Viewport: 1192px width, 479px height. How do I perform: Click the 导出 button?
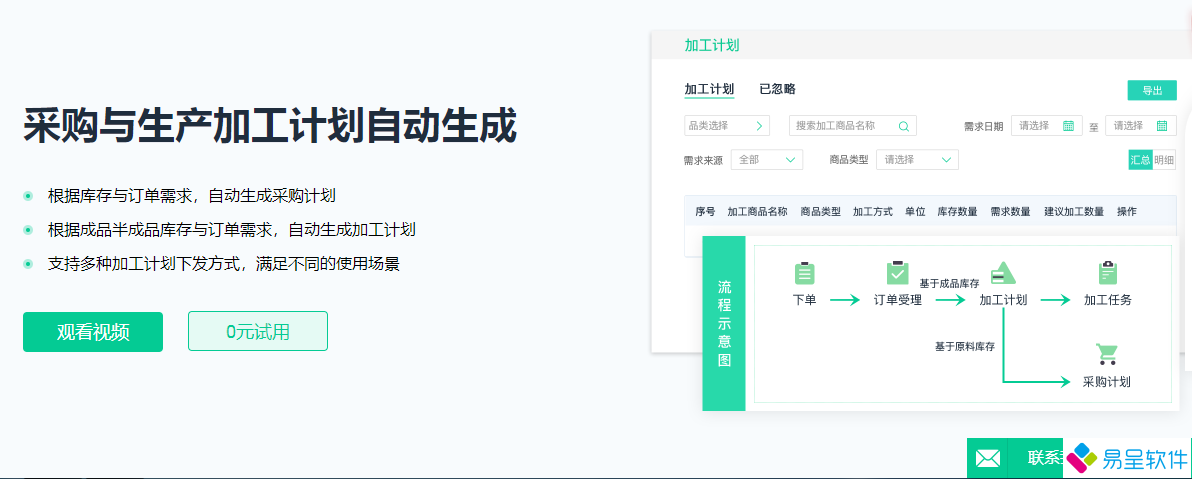1152,90
